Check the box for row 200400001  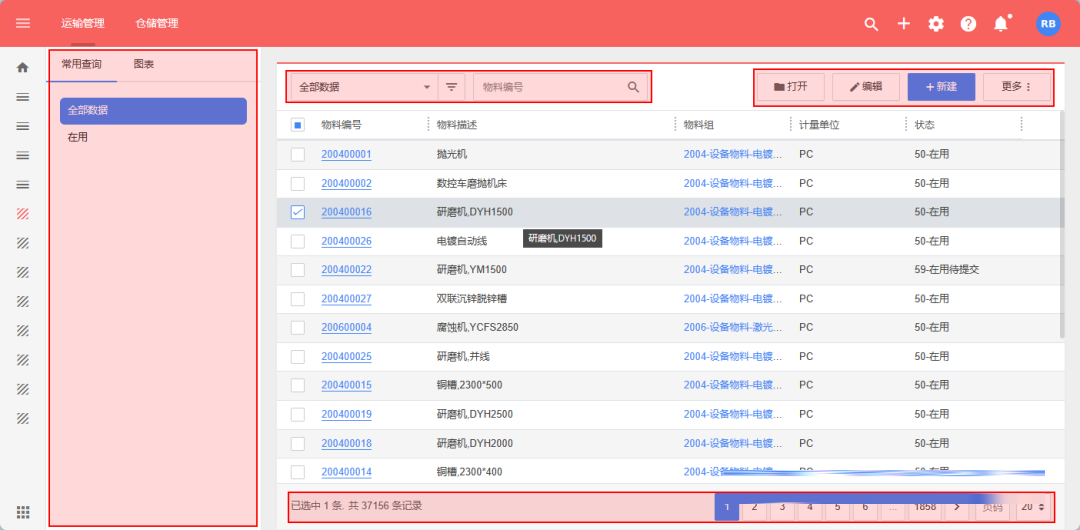pyautogui.click(x=298, y=154)
